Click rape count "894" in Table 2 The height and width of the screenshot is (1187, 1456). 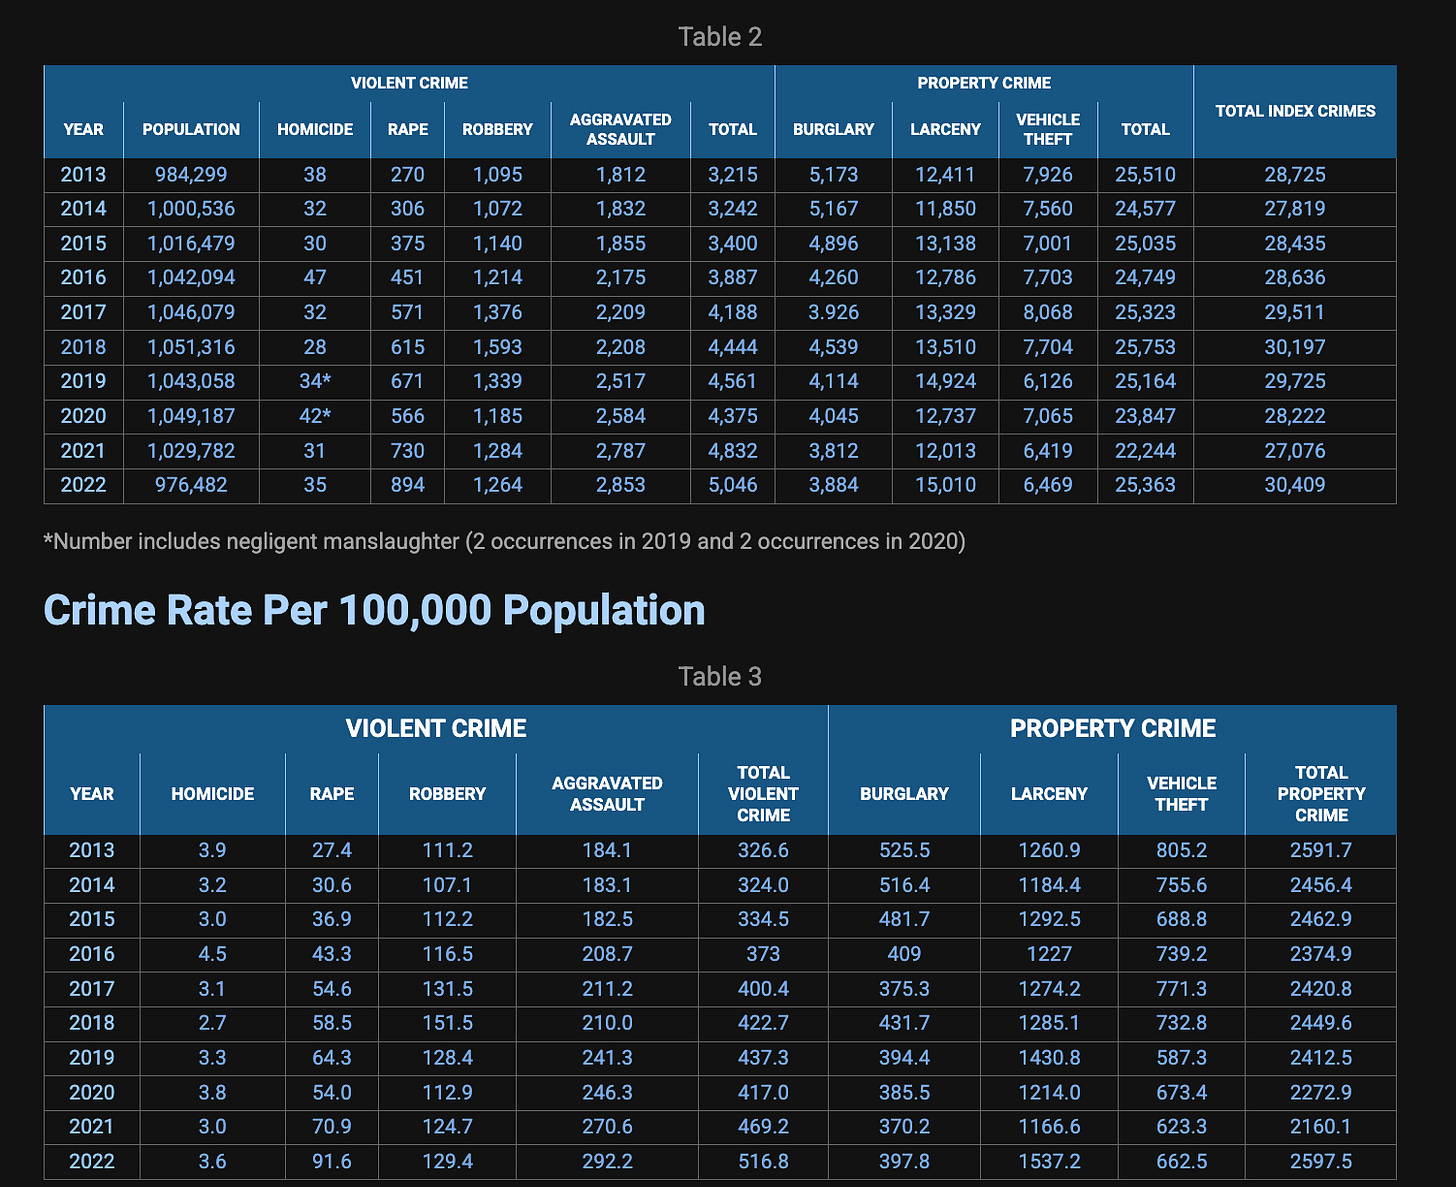408,485
